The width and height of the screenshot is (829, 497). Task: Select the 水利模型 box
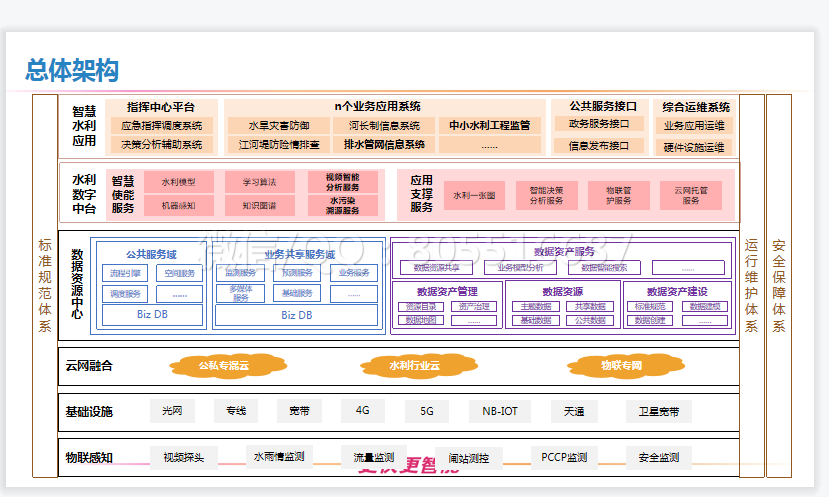pyautogui.click(x=179, y=182)
